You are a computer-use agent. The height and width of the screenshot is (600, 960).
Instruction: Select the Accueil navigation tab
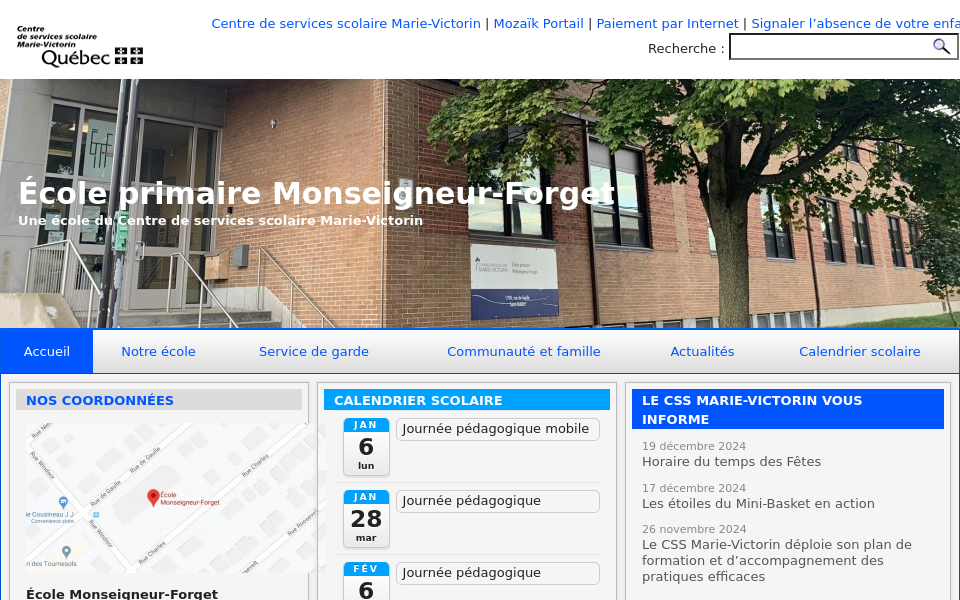click(x=46, y=351)
